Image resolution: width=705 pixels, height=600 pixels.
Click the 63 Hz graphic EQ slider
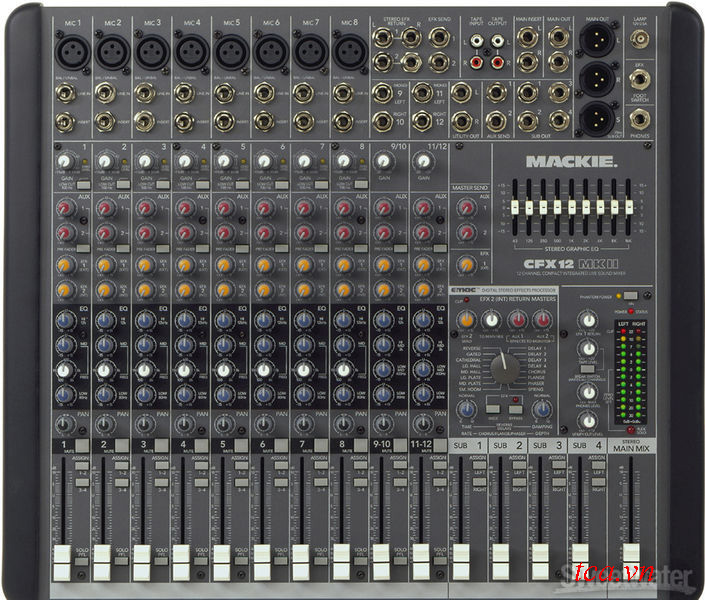(x=515, y=207)
